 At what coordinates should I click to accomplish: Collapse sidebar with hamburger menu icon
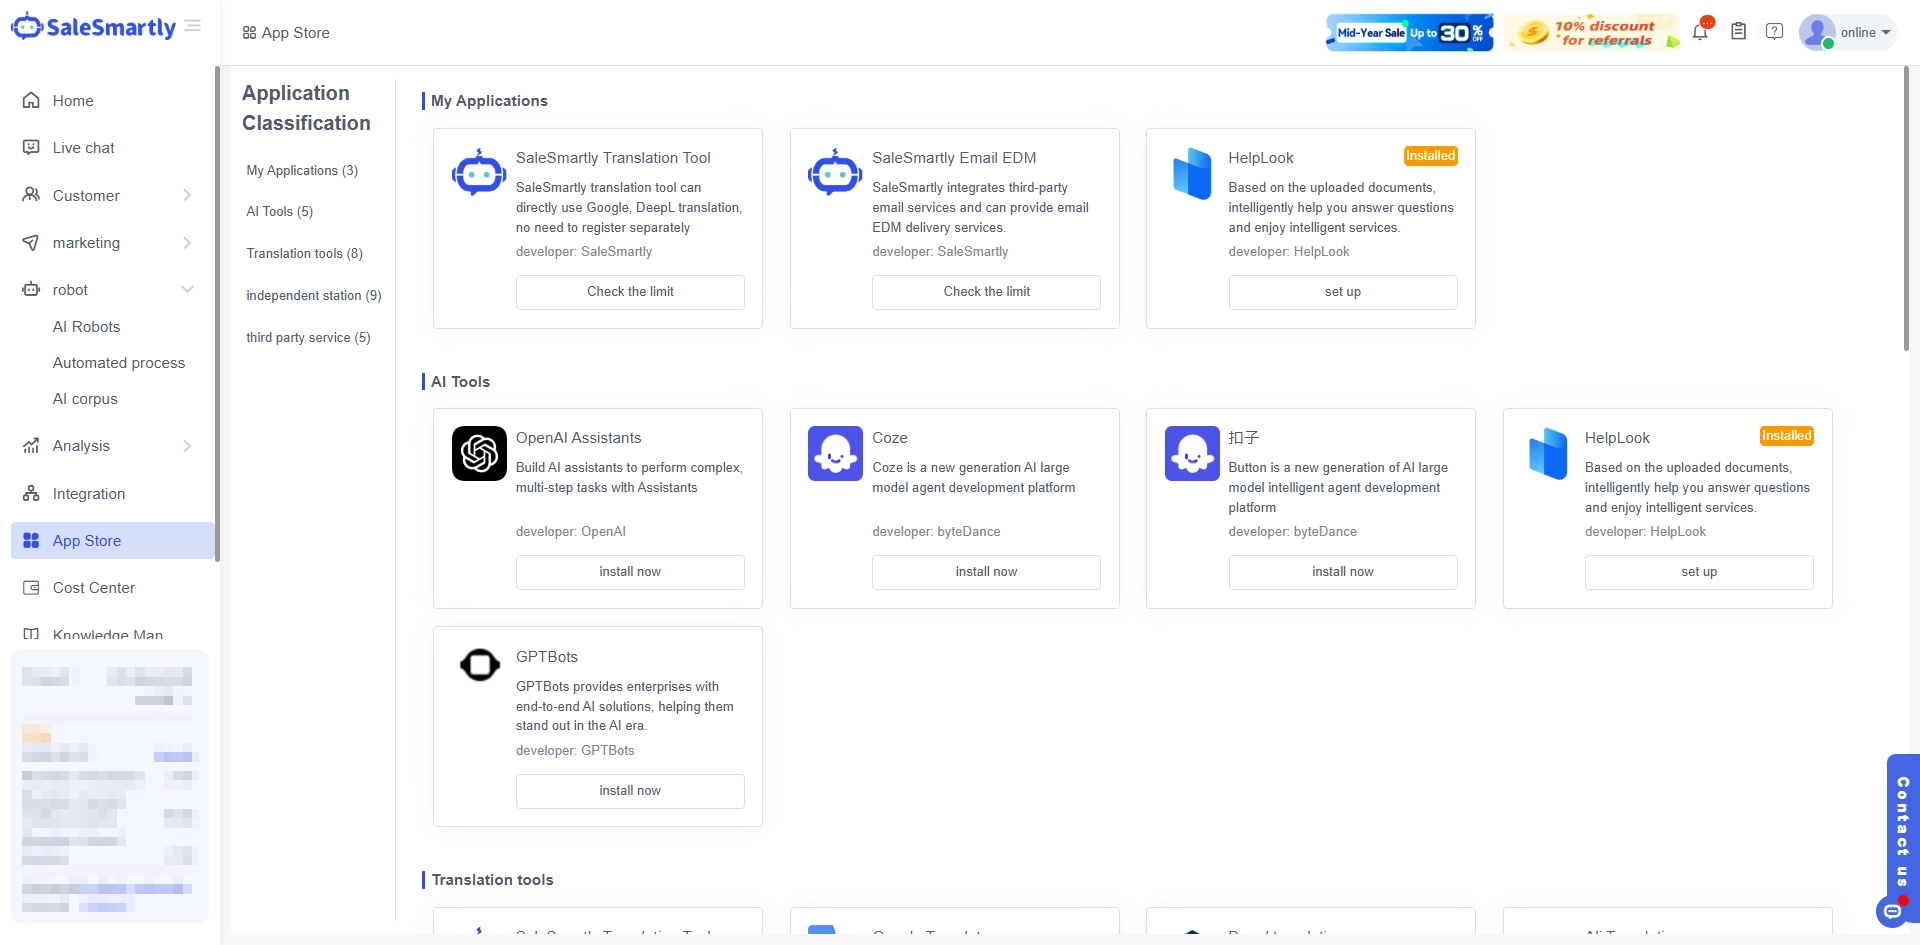(193, 26)
